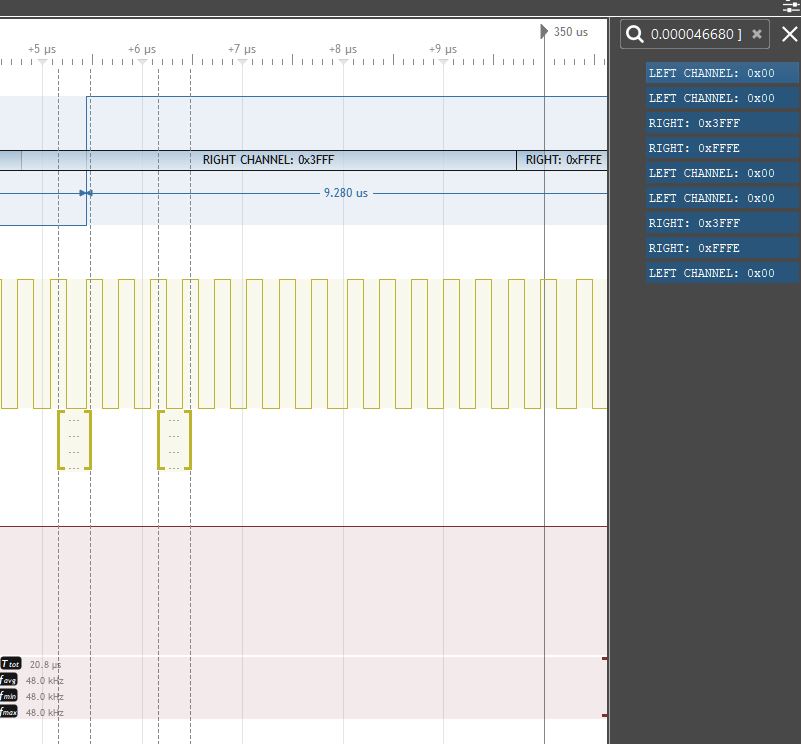The width and height of the screenshot is (801, 744).
Task: Select the second RIGHT: 0x3FFF result
Action: 721,223
